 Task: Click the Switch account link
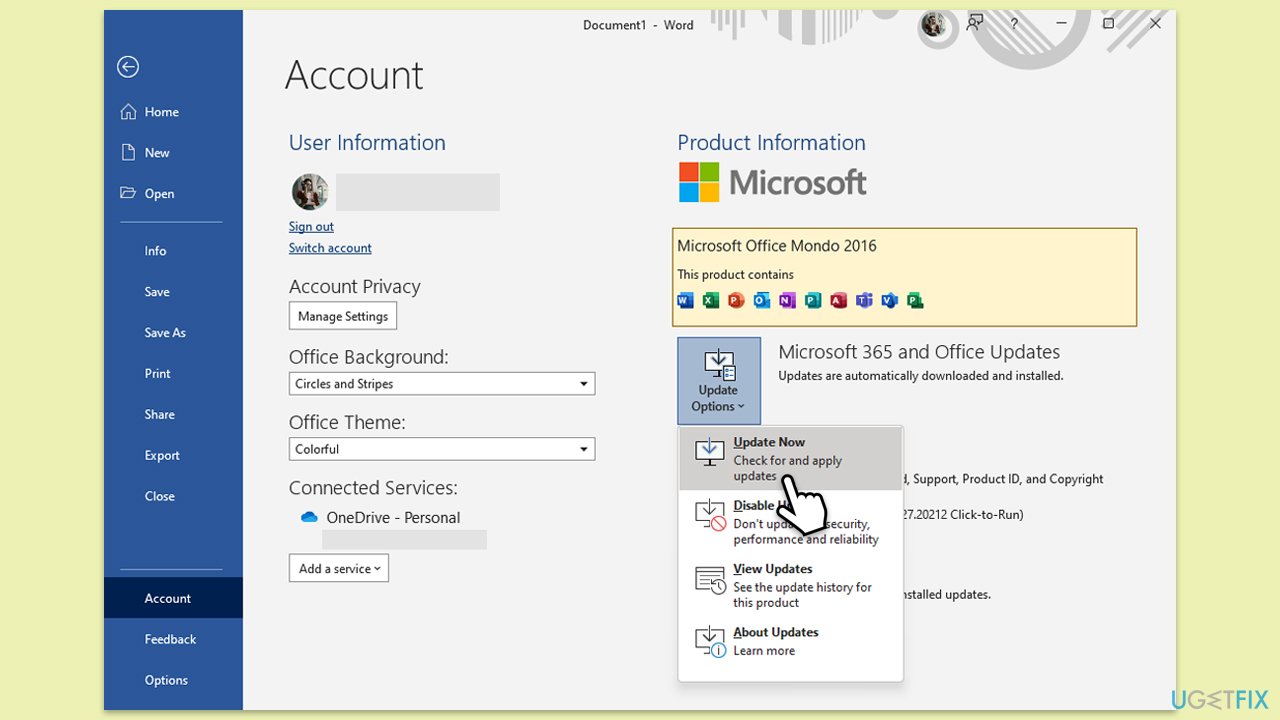point(330,248)
